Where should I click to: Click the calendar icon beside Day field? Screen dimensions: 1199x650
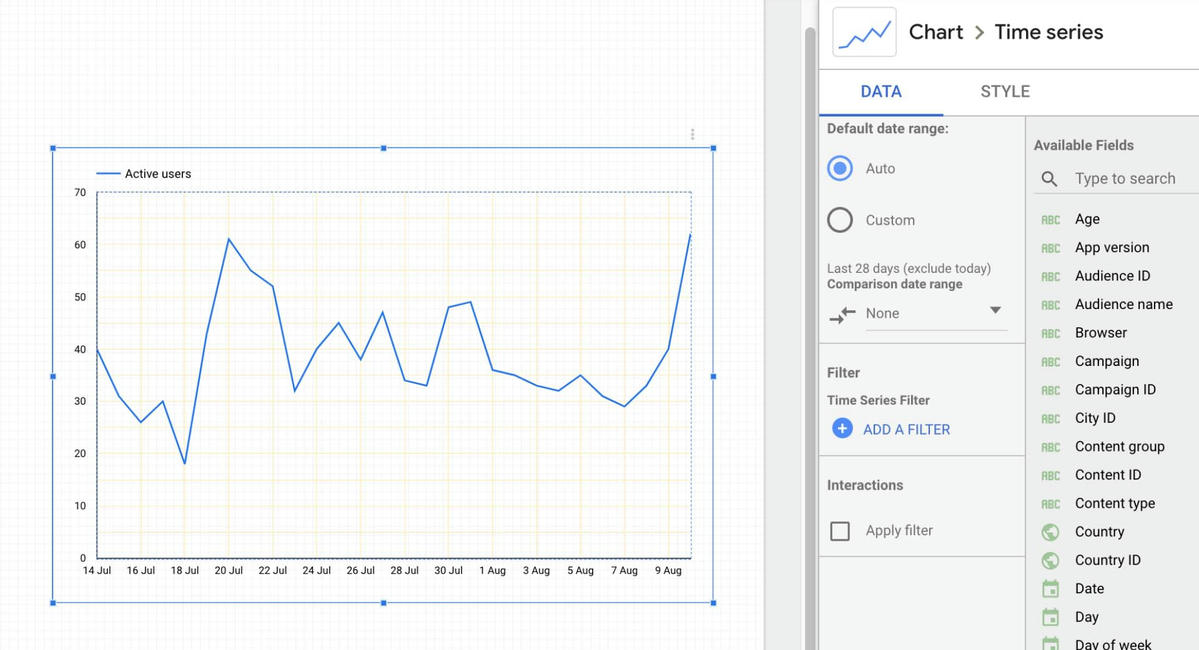[1051, 617]
